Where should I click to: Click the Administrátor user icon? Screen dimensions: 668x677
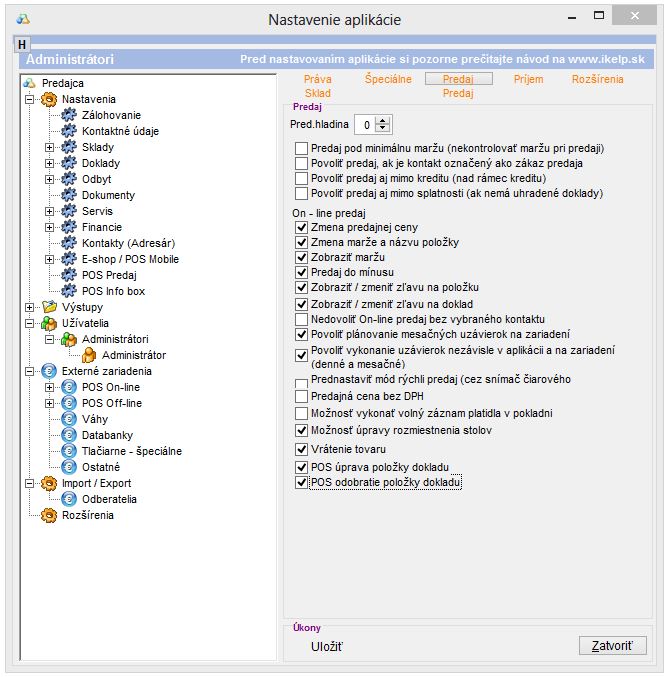click(88, 355)
